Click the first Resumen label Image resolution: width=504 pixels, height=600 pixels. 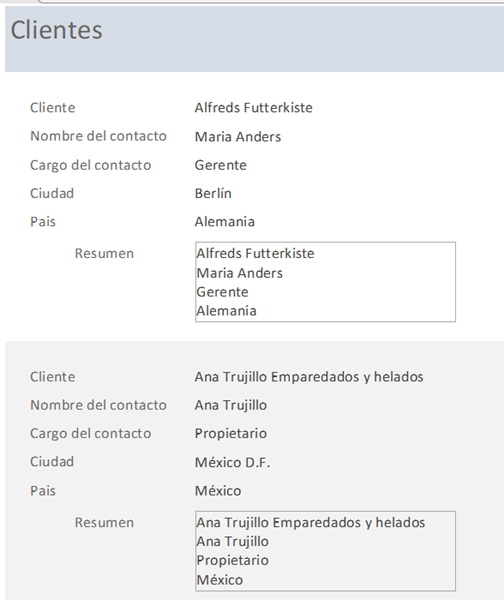pos(104,253)
